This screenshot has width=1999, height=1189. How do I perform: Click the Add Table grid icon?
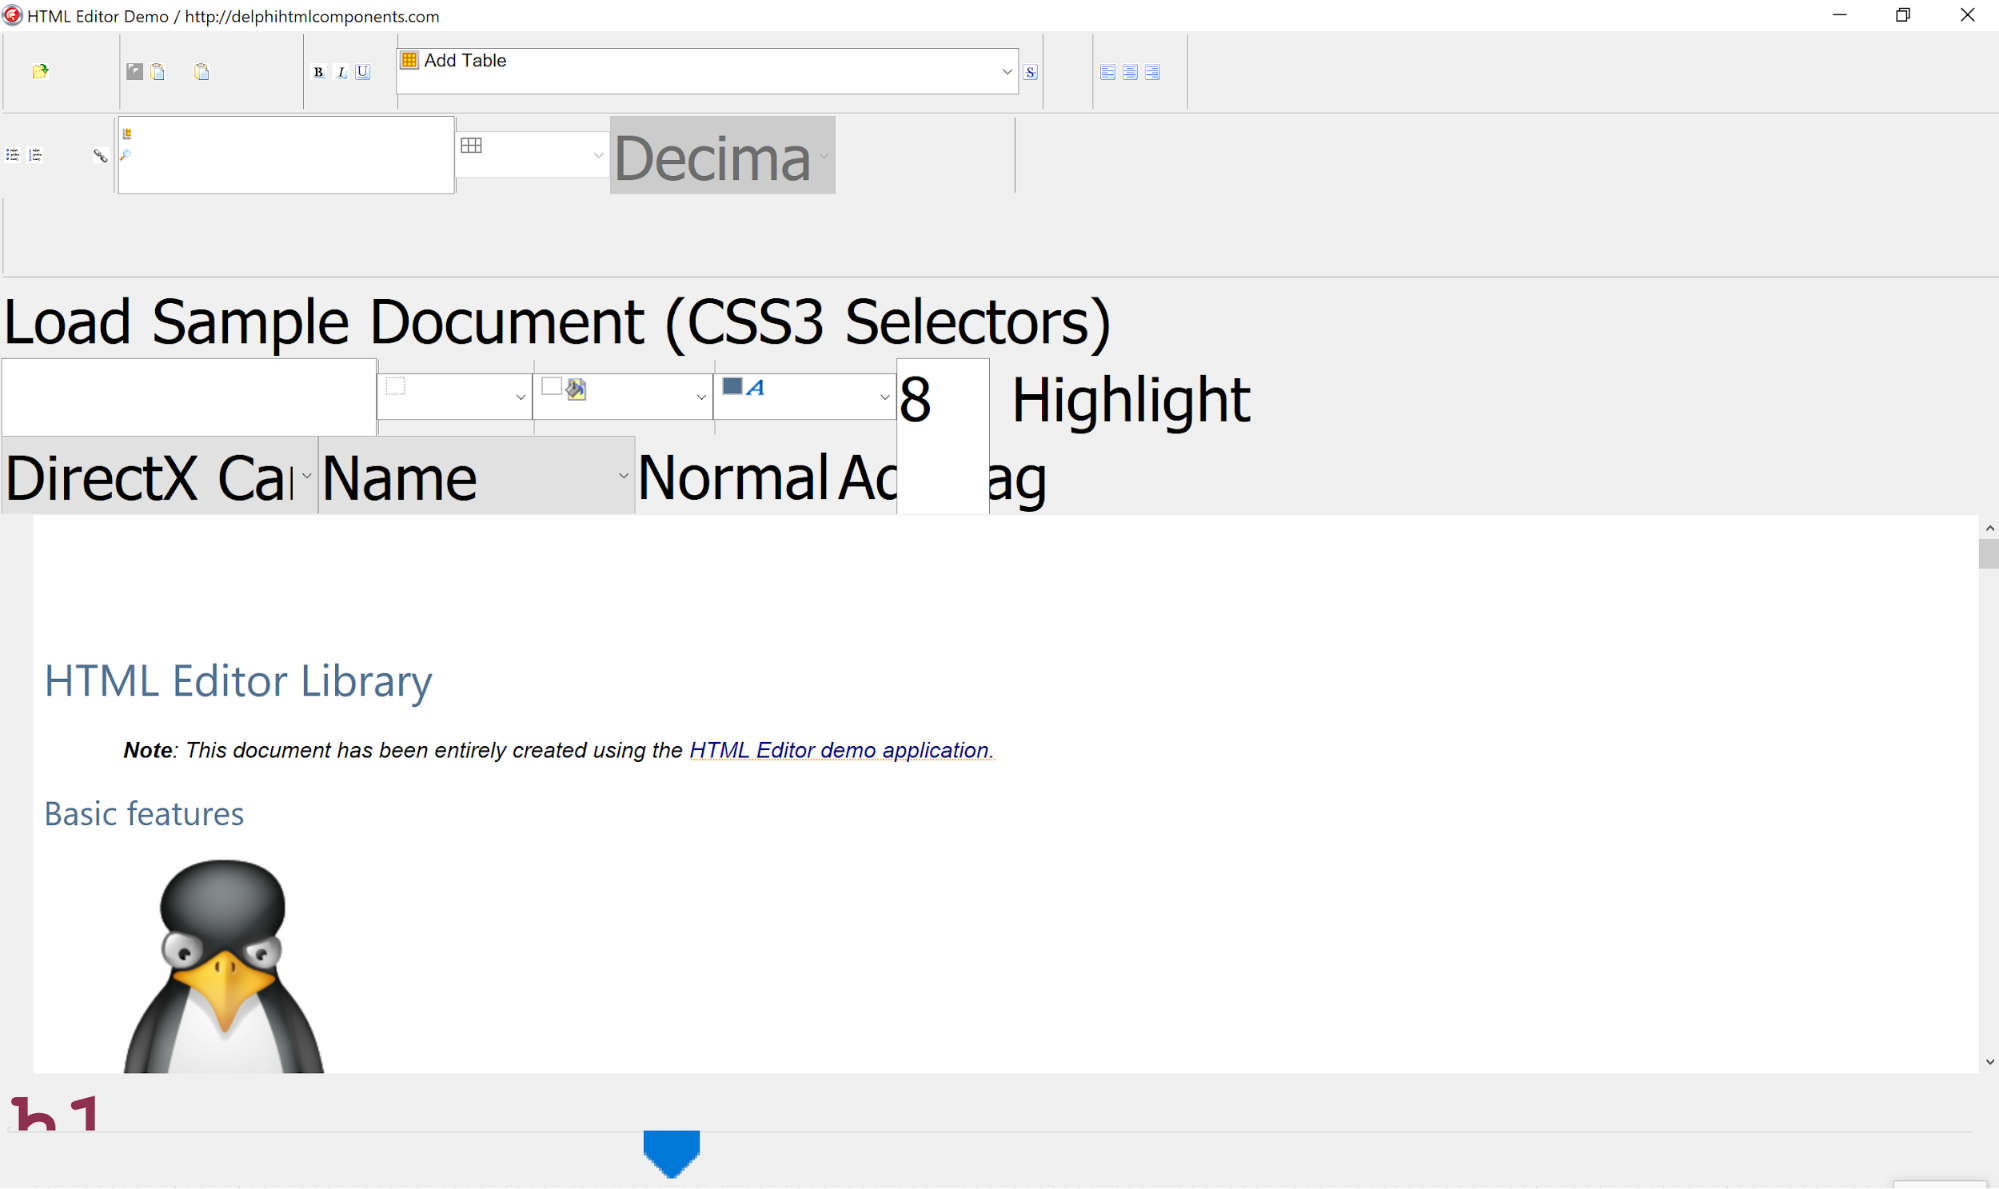coord(409,60)
